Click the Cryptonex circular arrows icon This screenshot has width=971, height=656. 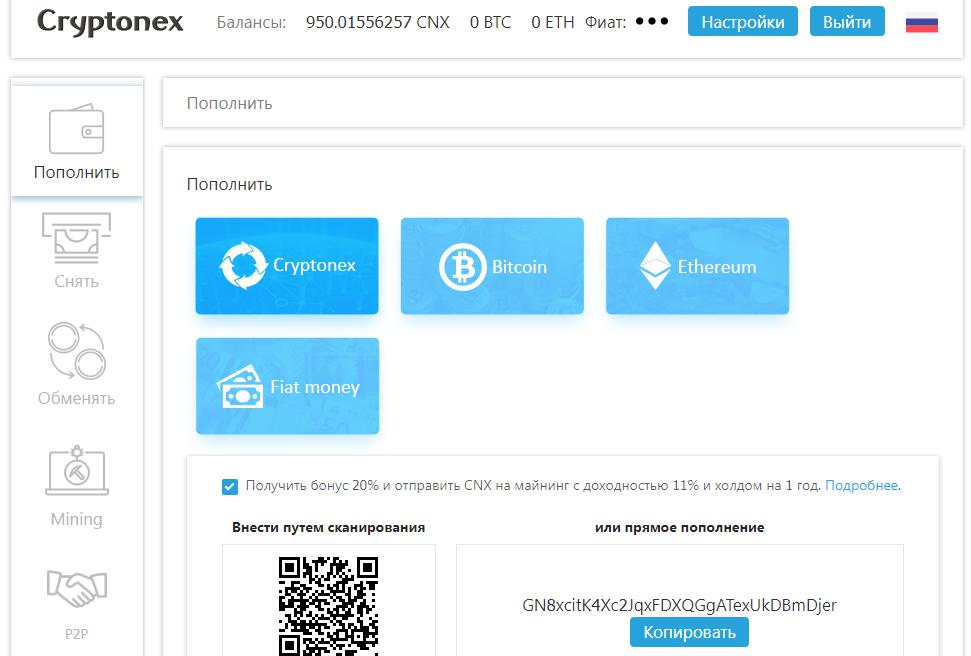pyautogui.click(x=243, y=265)
